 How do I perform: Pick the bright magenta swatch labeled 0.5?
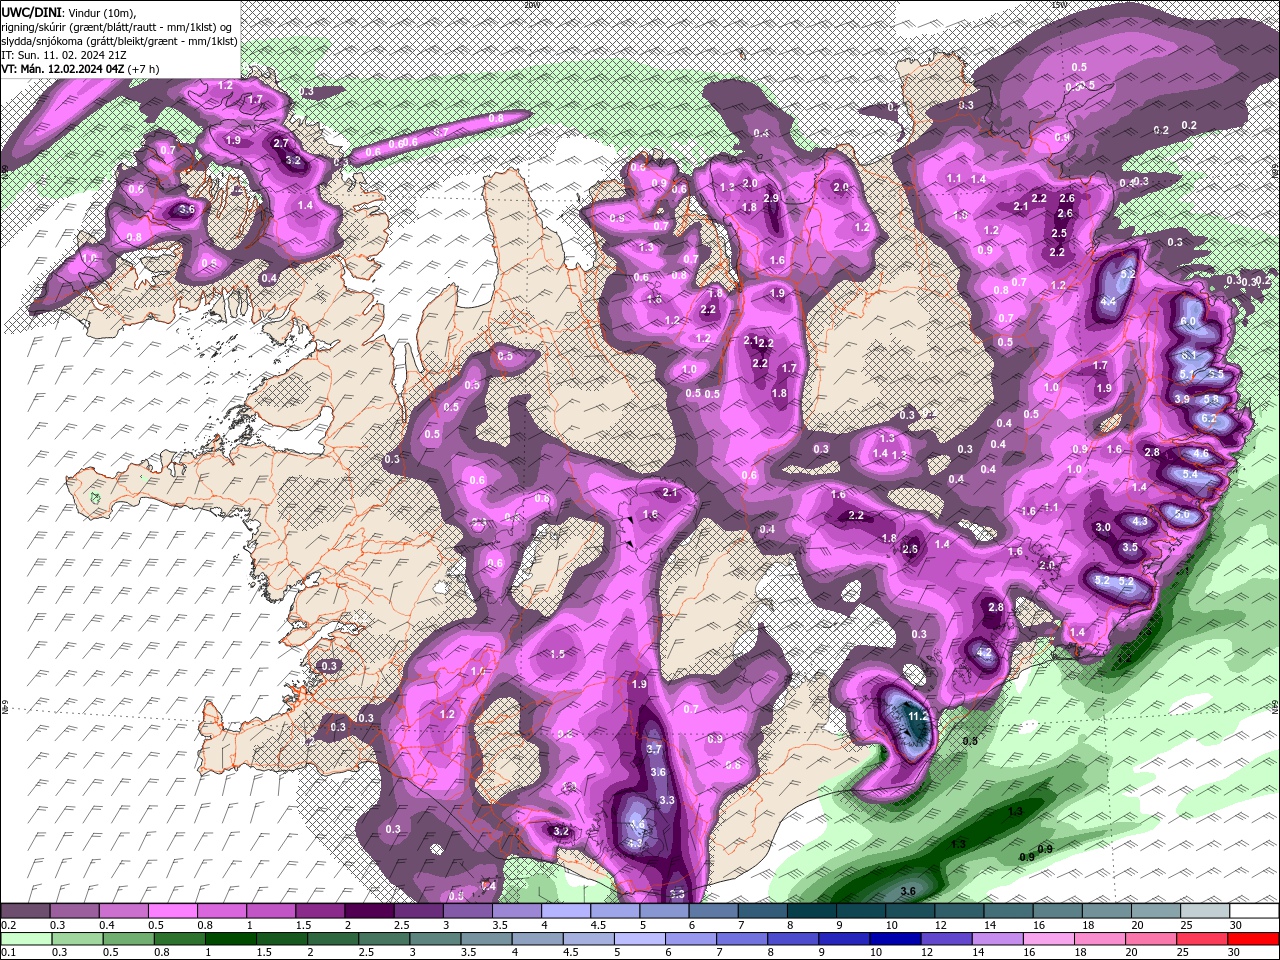[x=172, y=911]
